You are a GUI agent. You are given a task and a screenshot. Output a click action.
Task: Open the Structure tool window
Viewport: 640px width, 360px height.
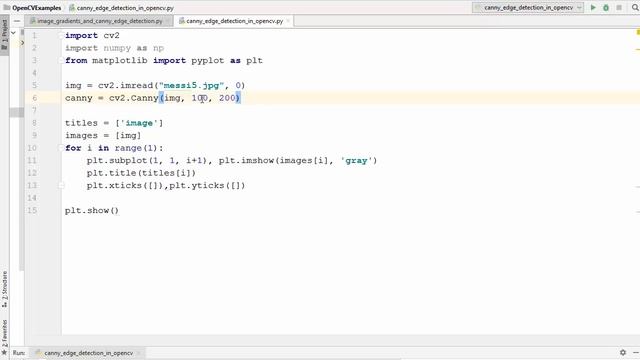(x=4, y=290)
